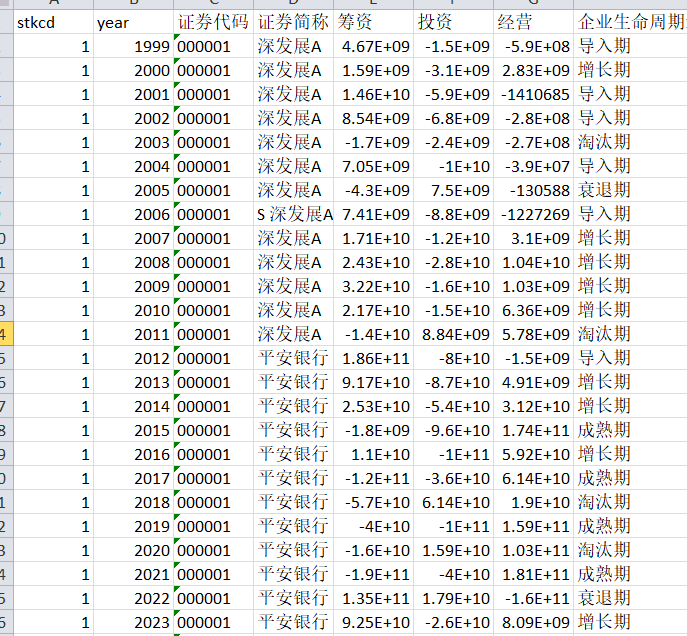Select year cell 2006
687x636 pixels.
click(133, 215)
